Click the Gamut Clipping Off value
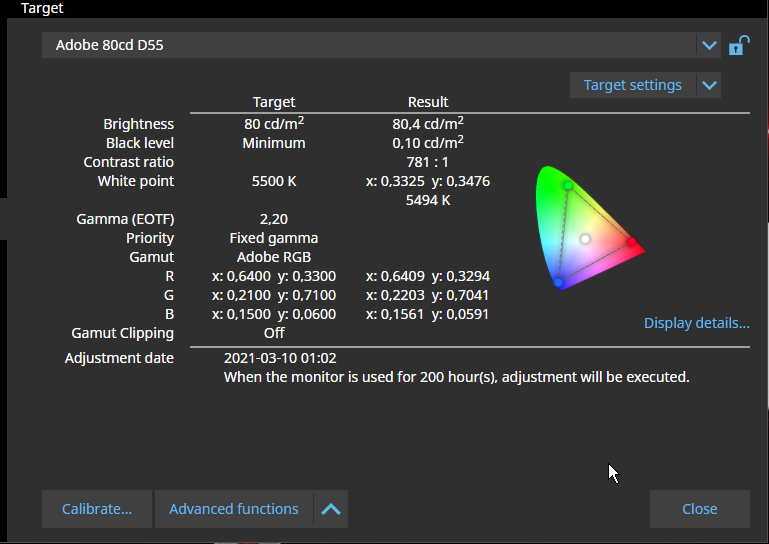This screenshot has width=769, height=544. pos(274,333)
